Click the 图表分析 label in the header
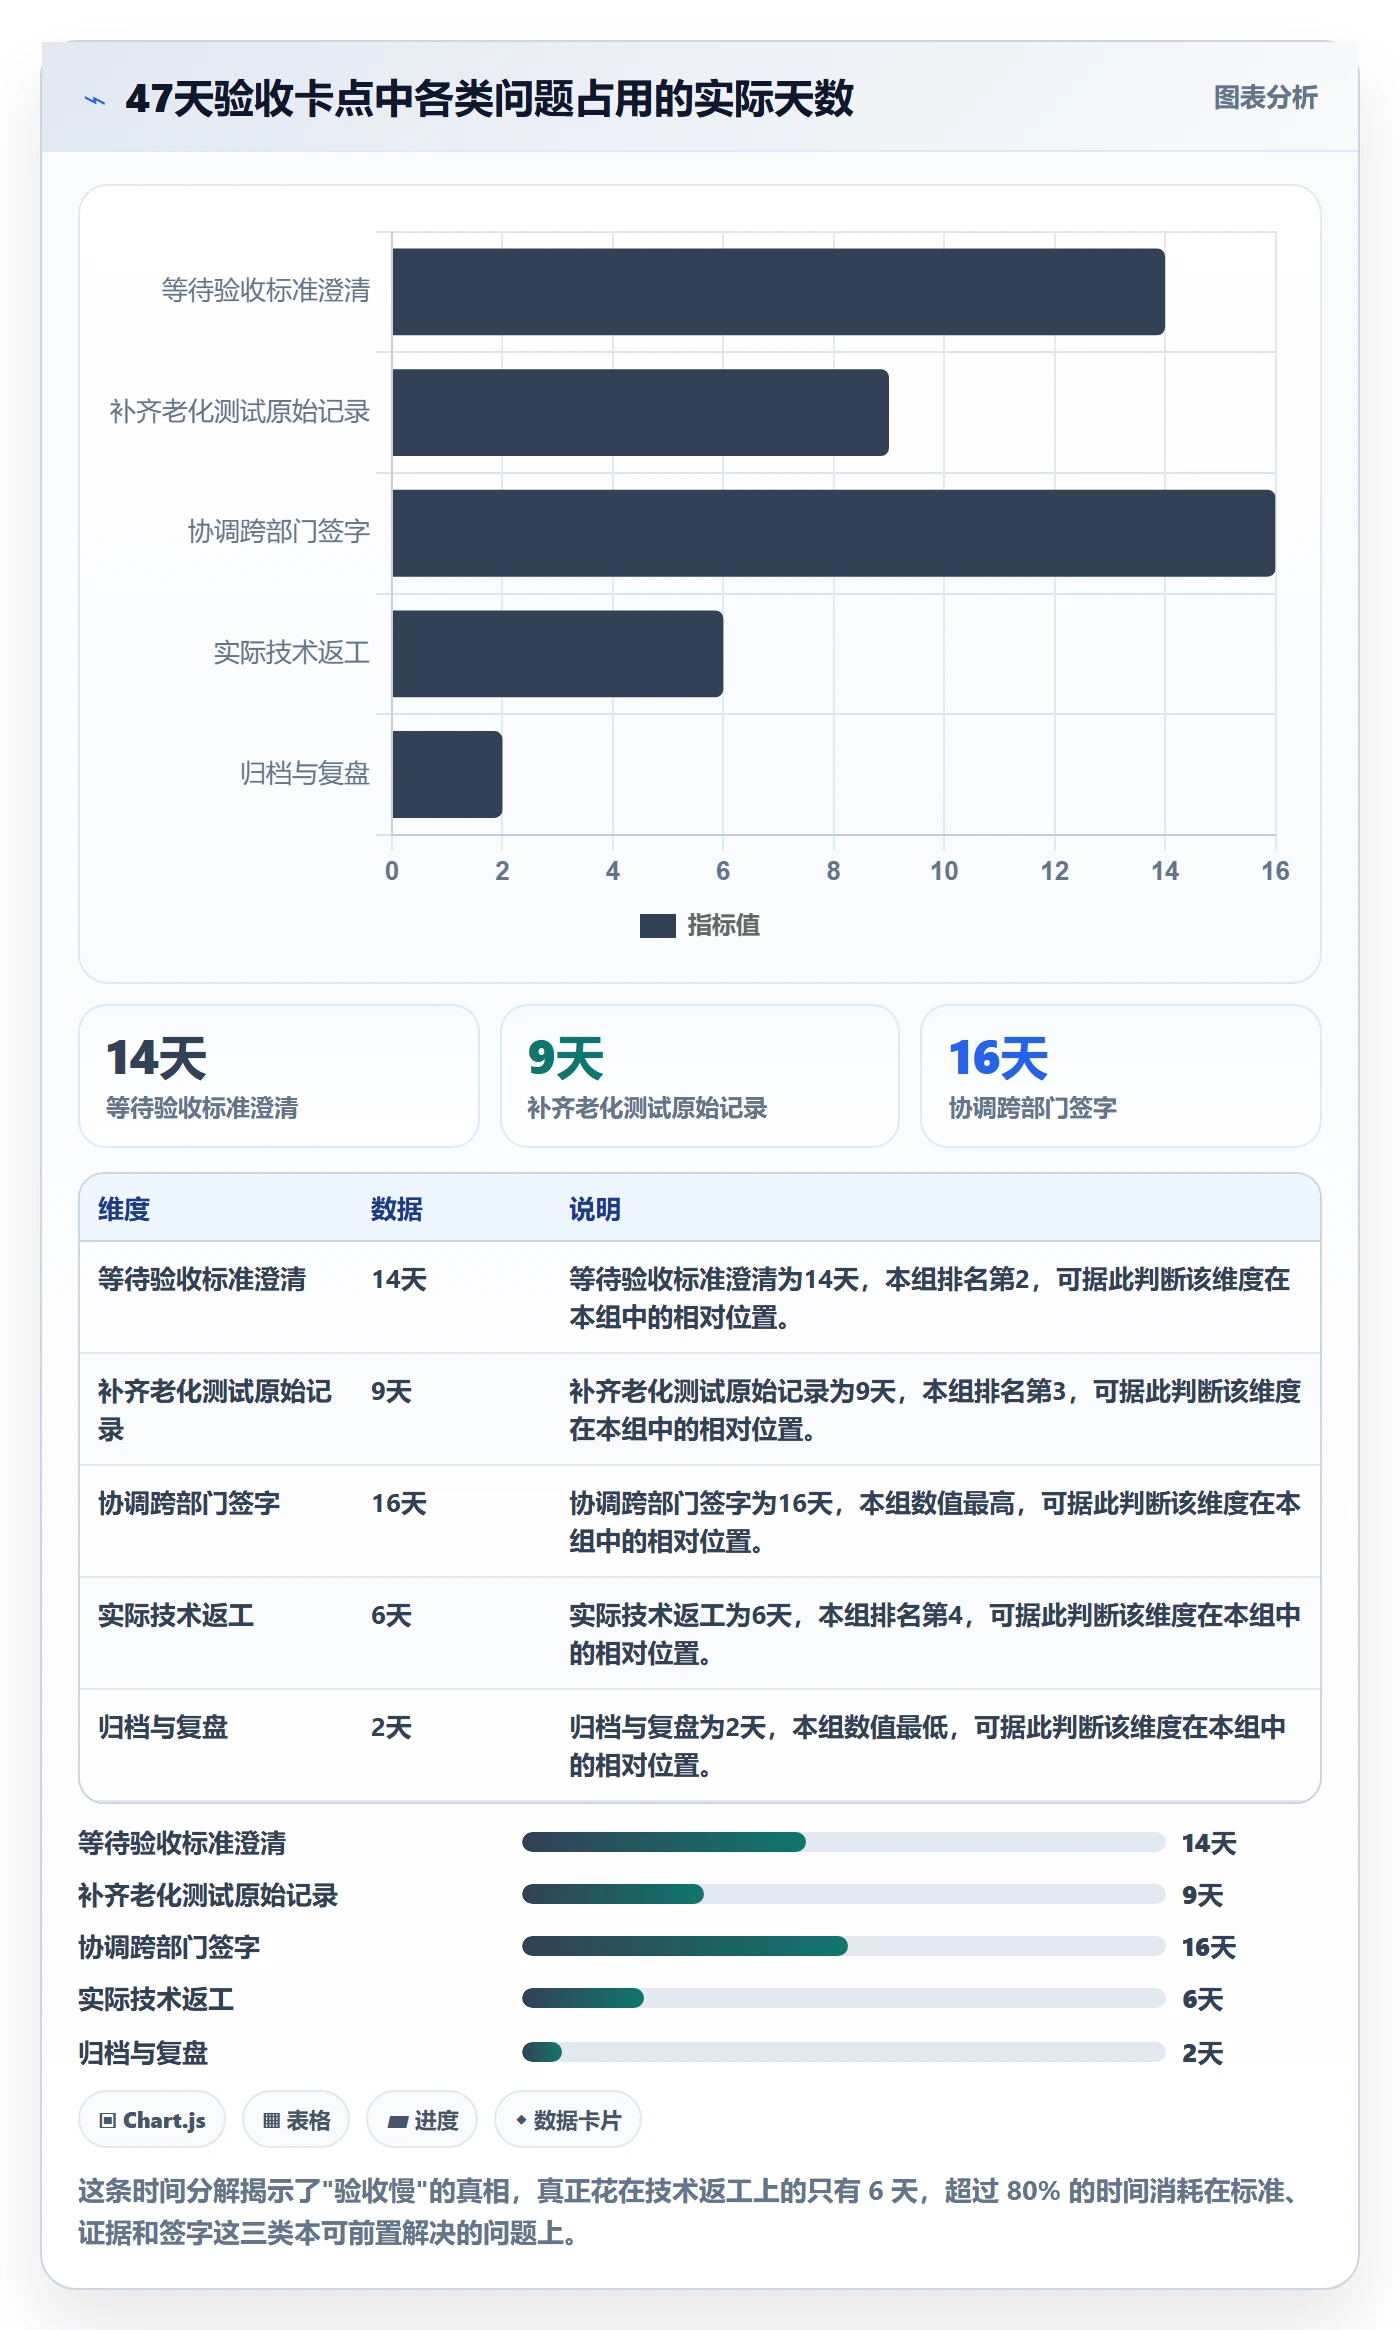Screen dimensions: 1400x2330 pyautogui.click(x=1265, y=97)
